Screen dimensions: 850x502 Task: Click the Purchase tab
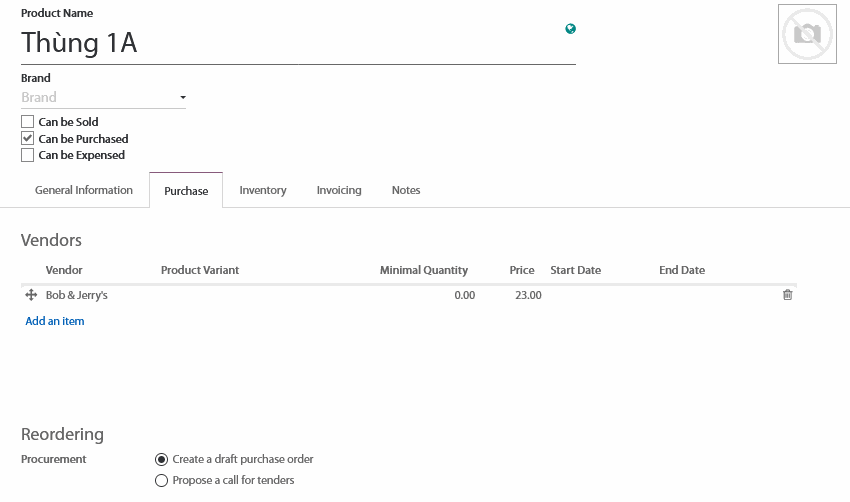coord(186,191)
